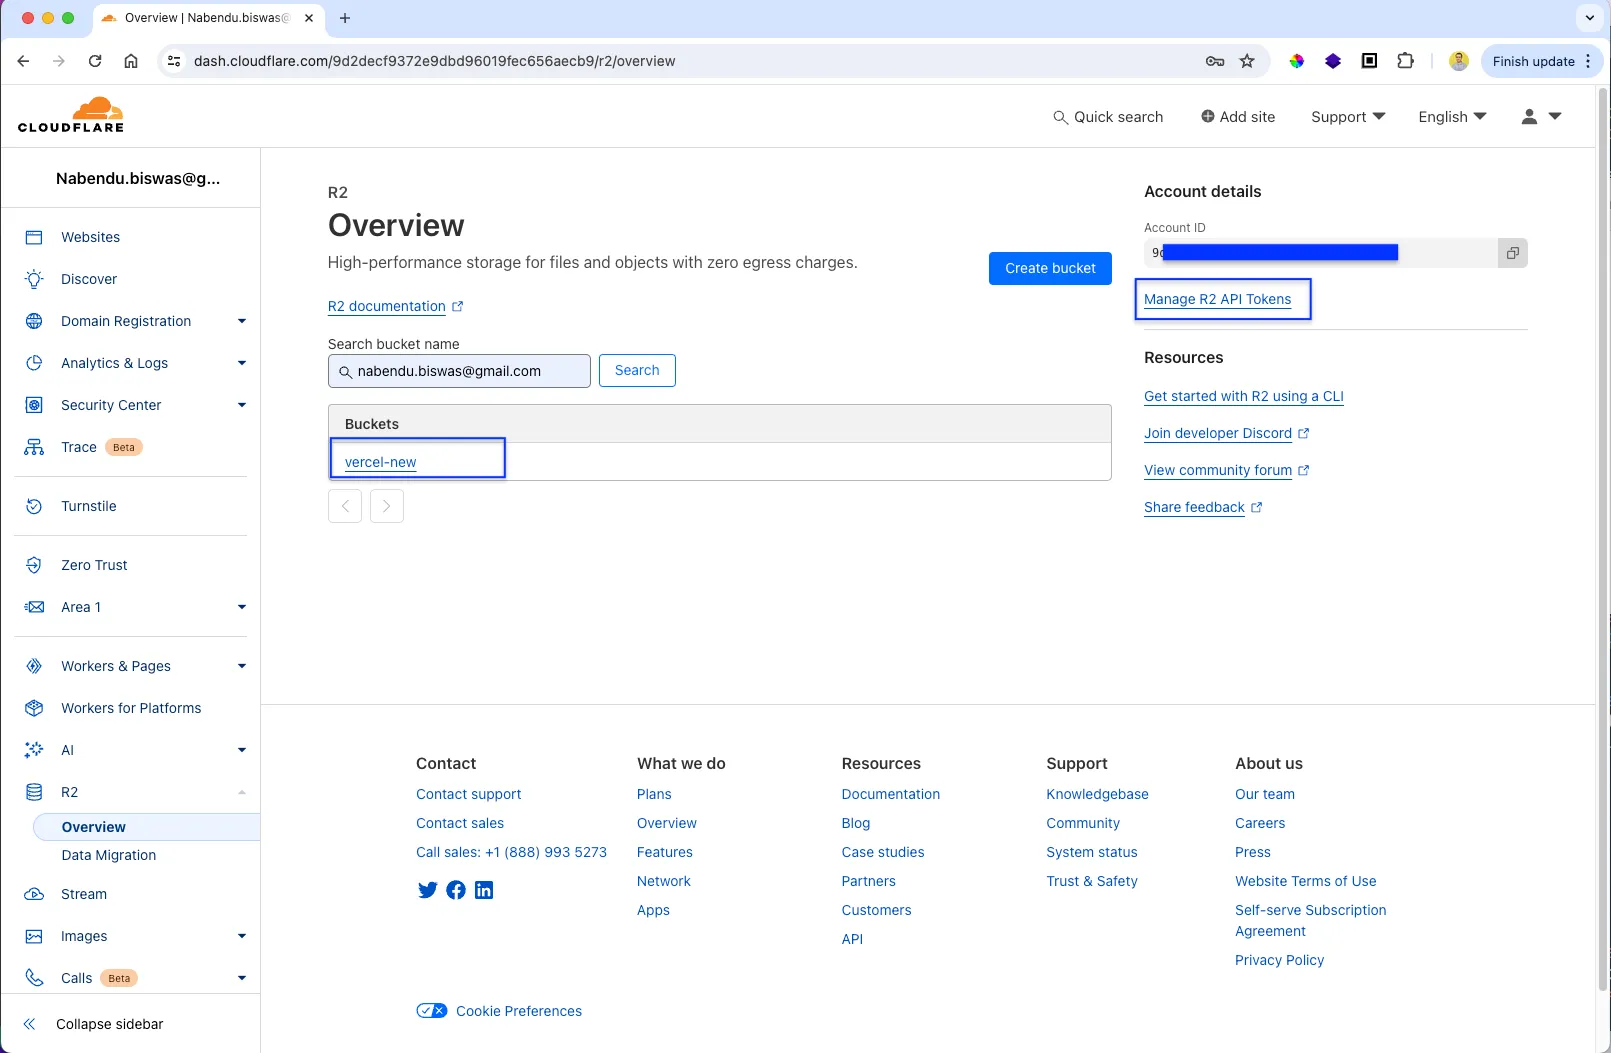Open a new browser tab

[345, 18]
